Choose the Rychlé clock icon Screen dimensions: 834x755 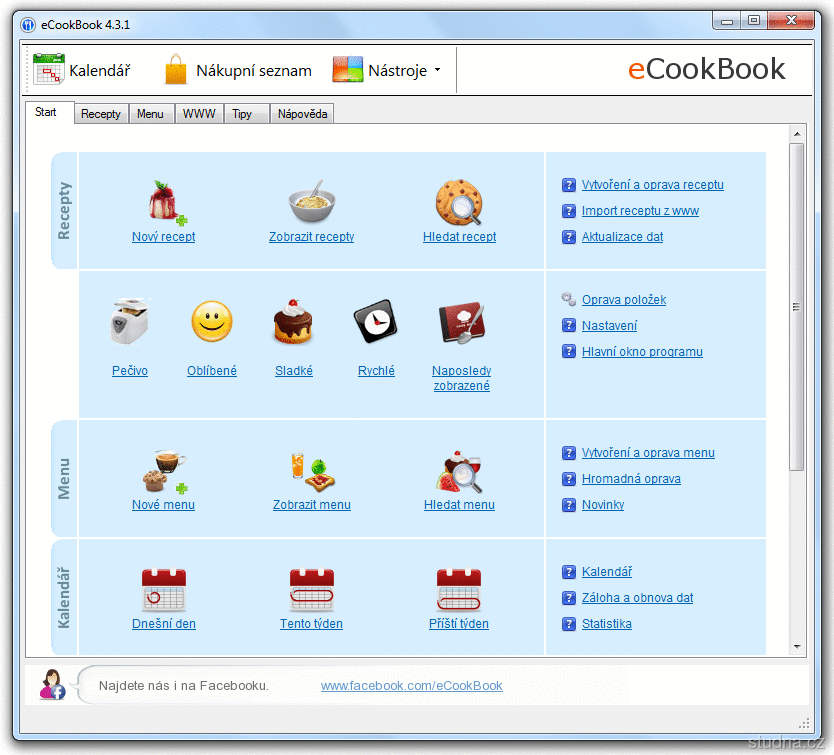pyautogui.click(x=376, y=321)
